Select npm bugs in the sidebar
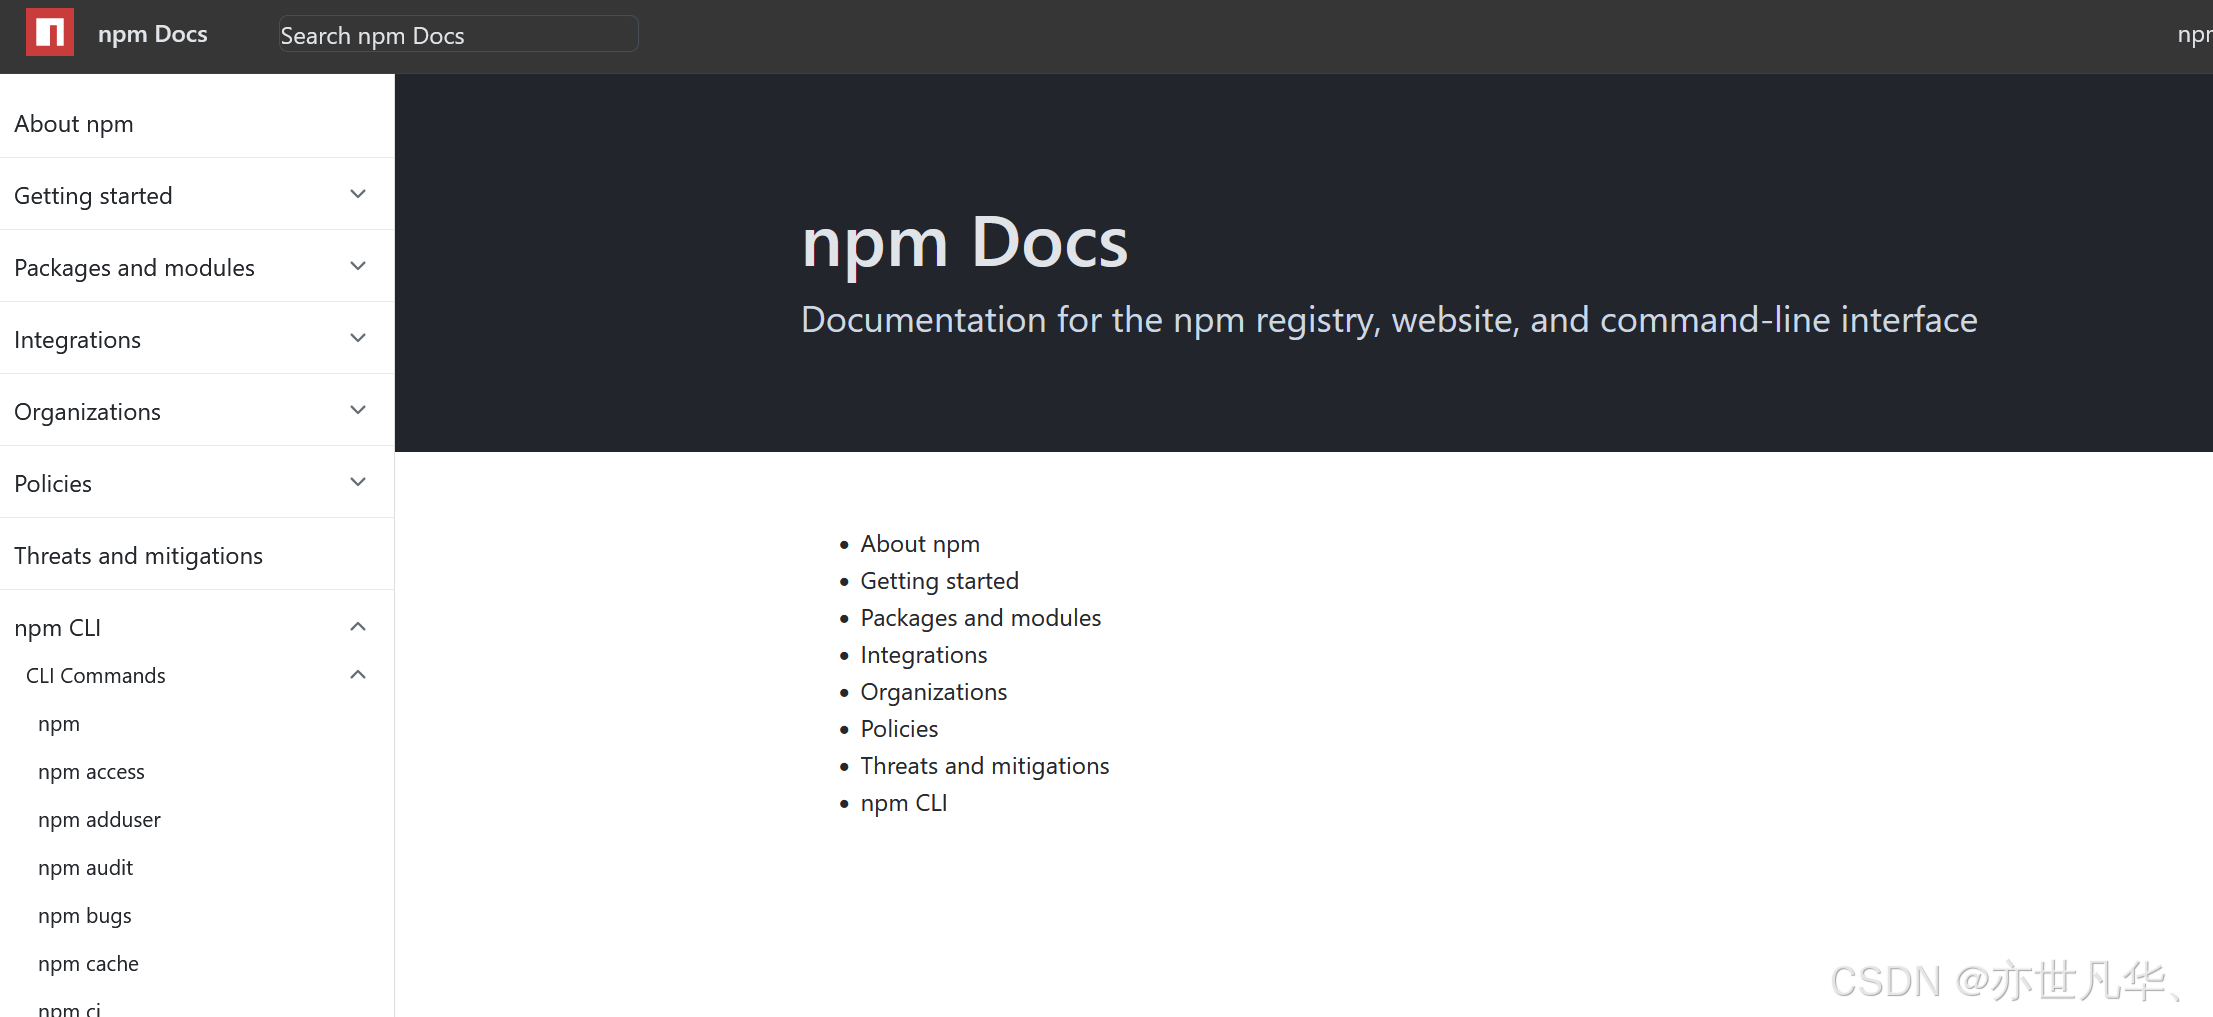Viewport: 2213px width, 1017px height. 85,916
